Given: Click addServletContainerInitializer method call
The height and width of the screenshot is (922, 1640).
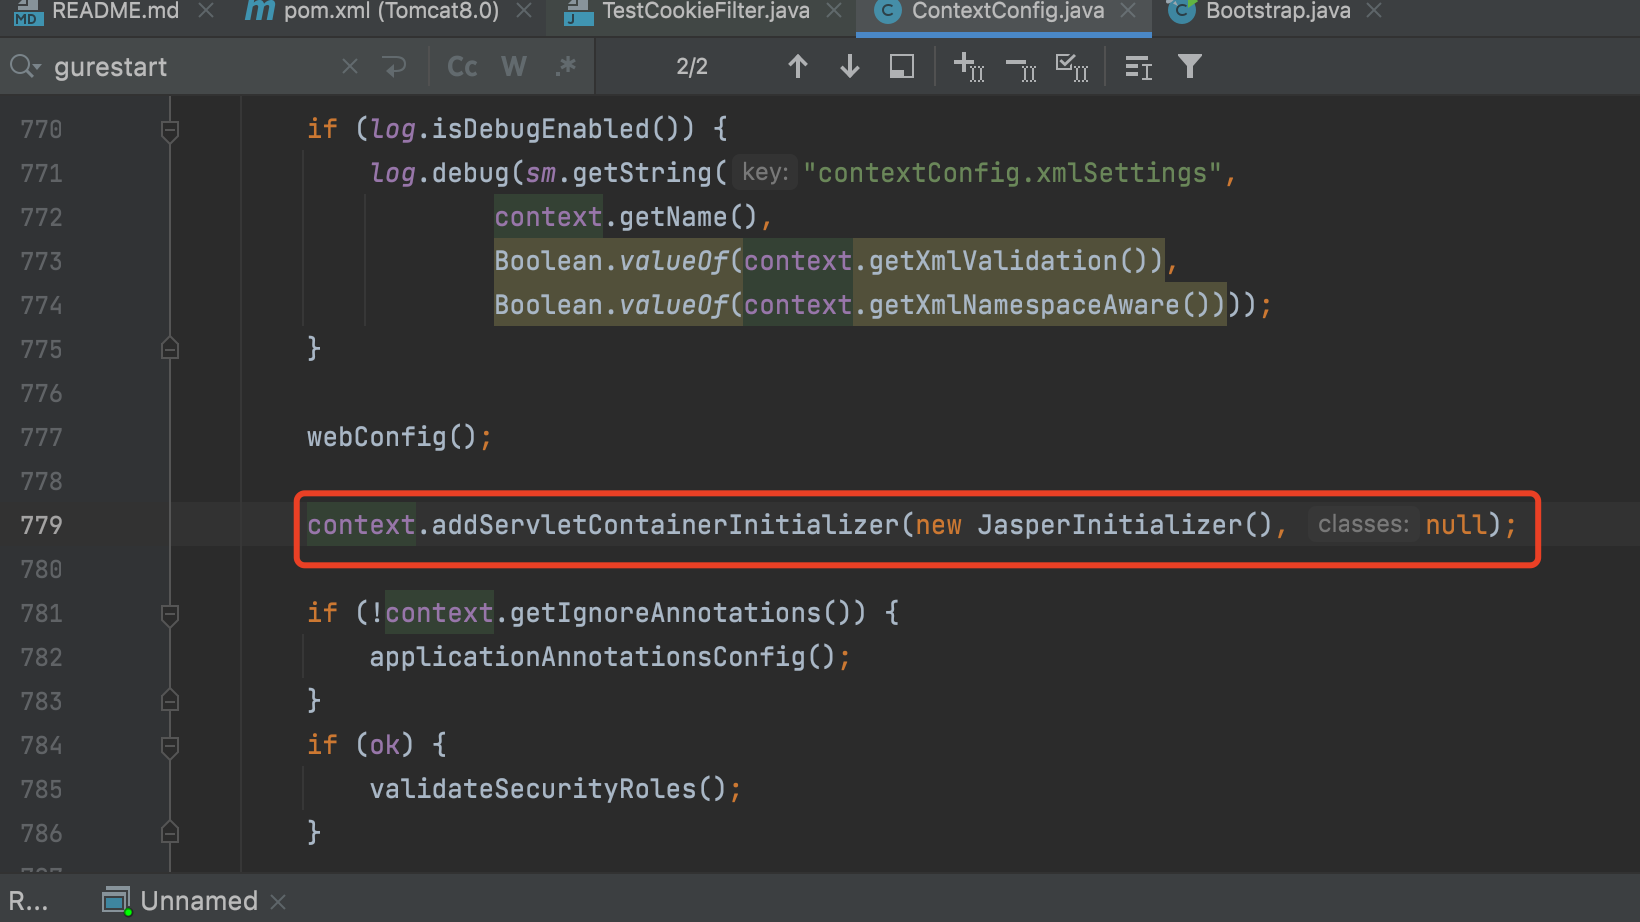Looking at the screenshot, I should pyautogui.click(x=665, y=525).
